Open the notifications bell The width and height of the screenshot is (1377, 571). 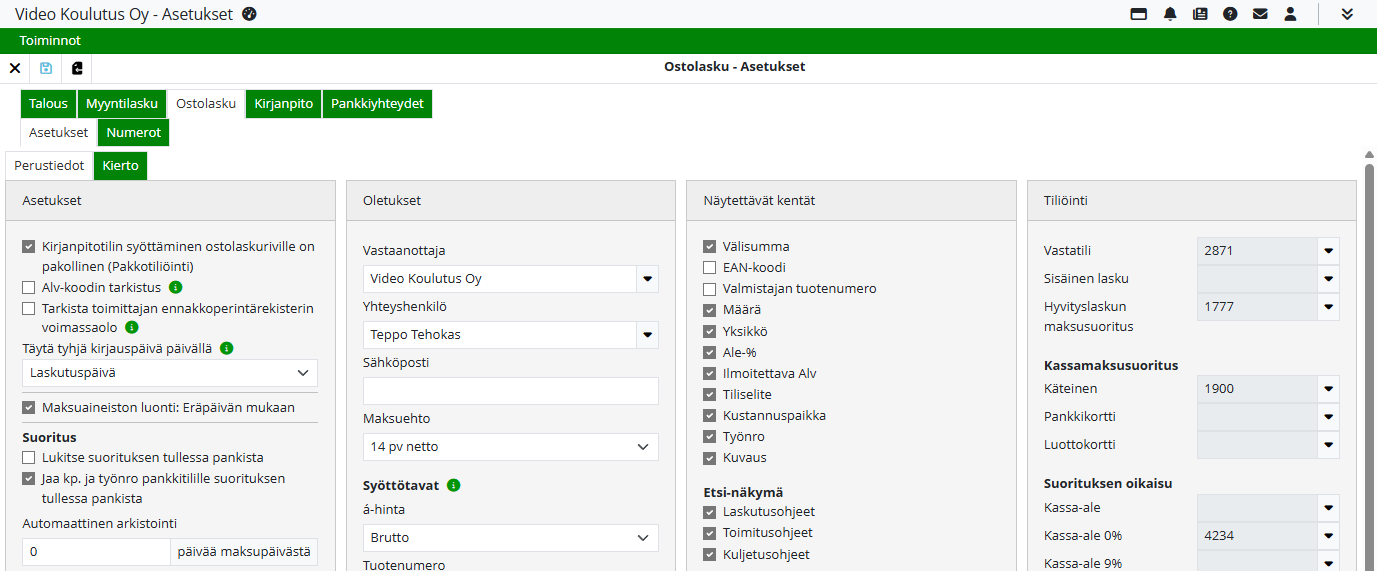point(1170,14)
